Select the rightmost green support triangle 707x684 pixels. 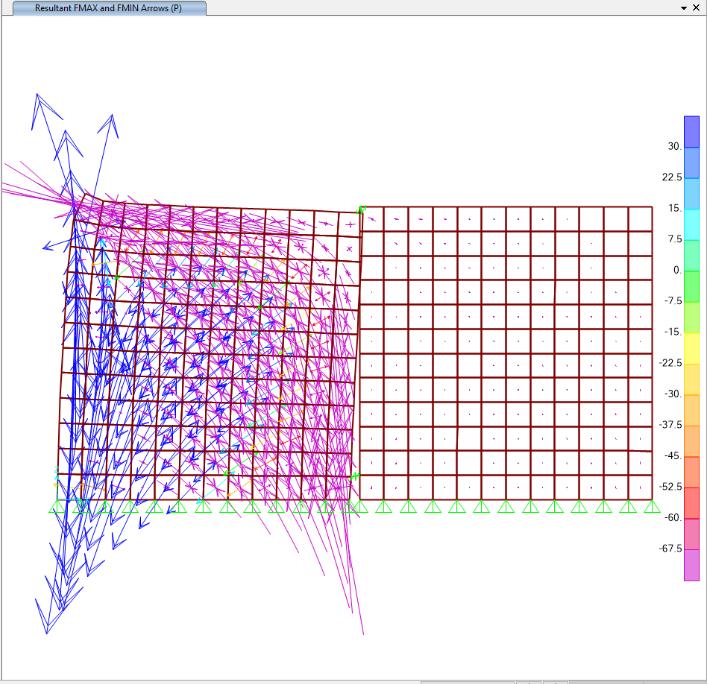(652, 506)
